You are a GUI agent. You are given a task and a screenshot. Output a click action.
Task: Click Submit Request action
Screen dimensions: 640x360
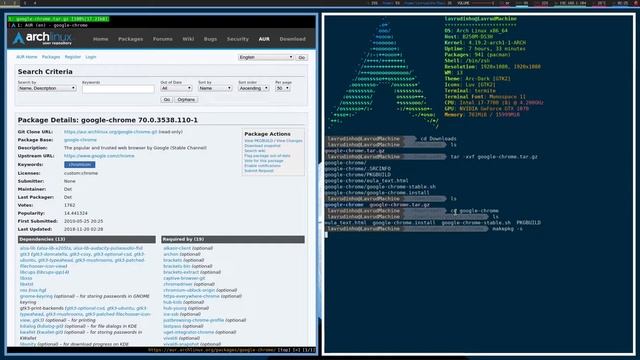pos(259,171)
